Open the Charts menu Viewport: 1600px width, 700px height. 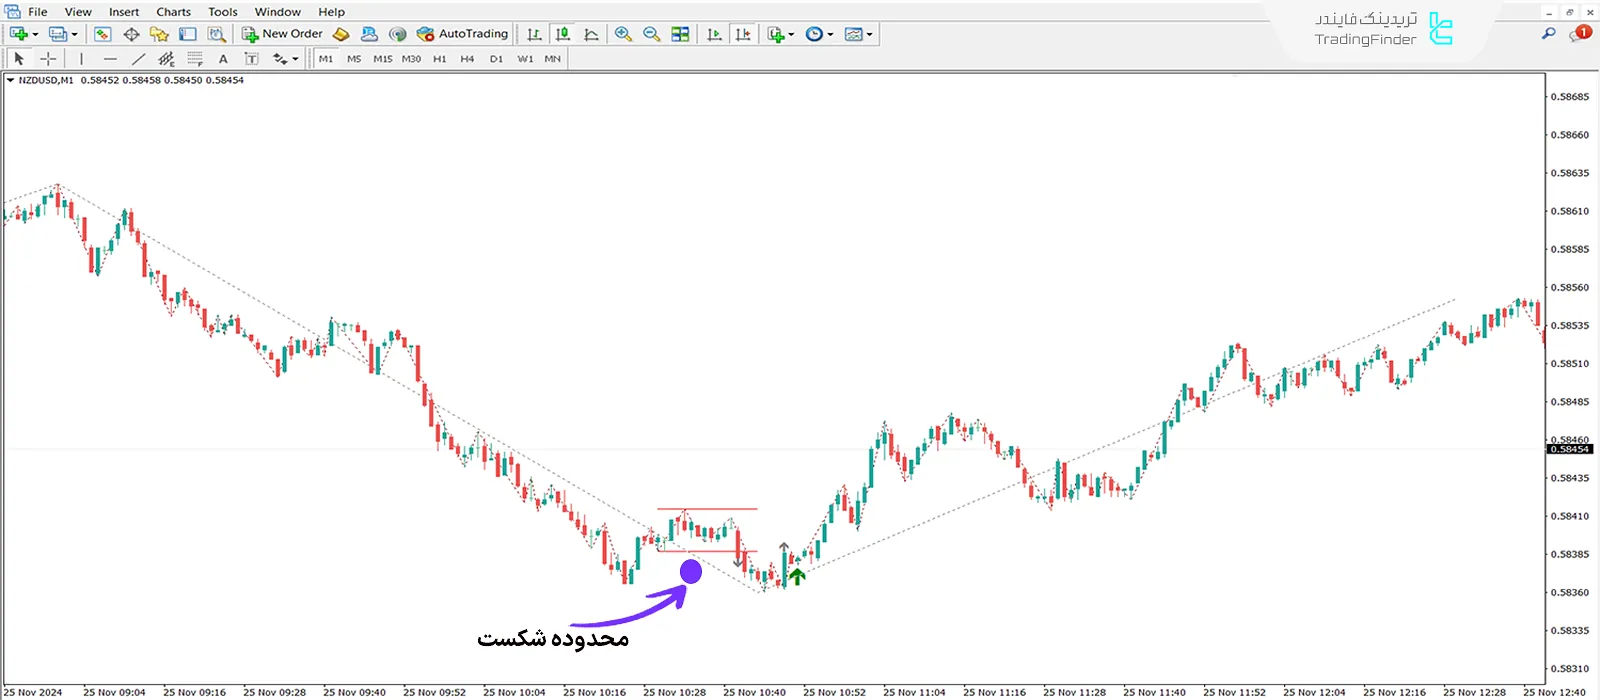[173, 12]
